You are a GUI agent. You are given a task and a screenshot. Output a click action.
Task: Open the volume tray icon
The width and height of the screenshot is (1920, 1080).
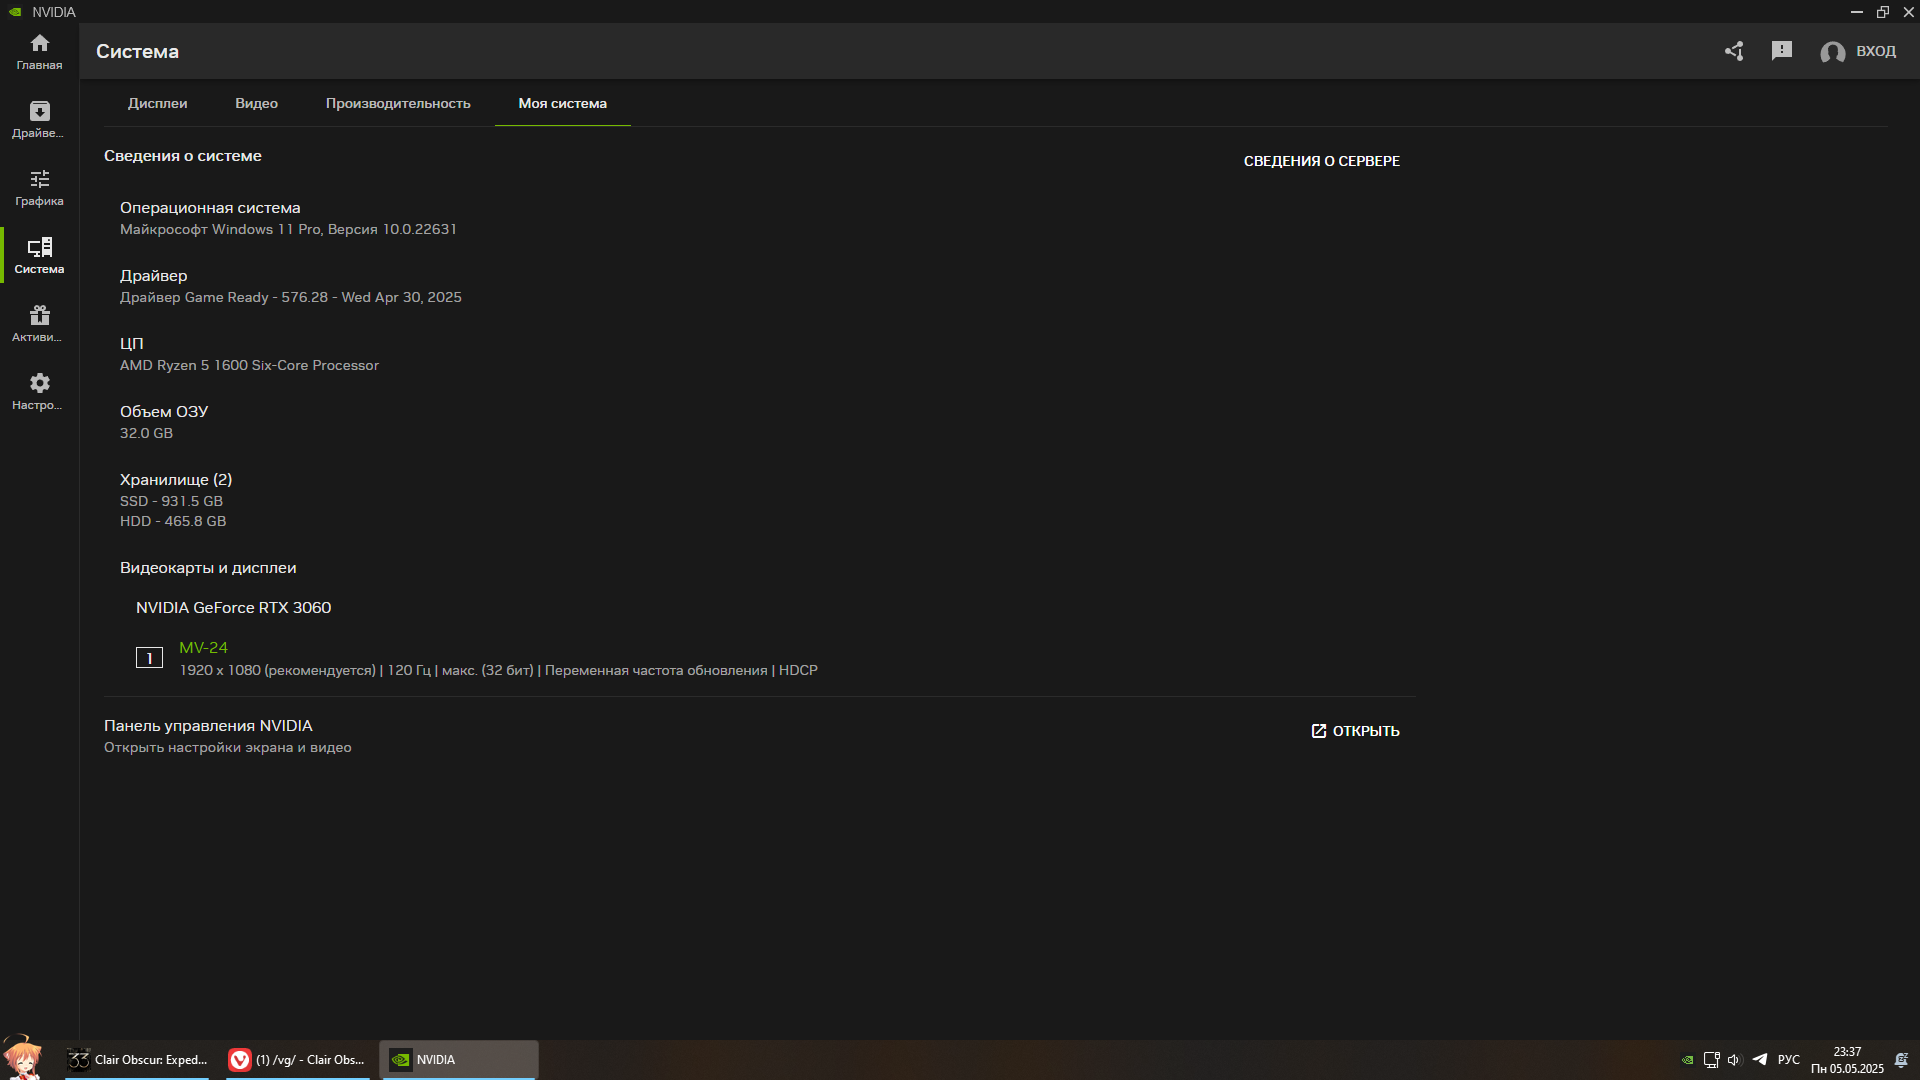click(1734, 1060)
